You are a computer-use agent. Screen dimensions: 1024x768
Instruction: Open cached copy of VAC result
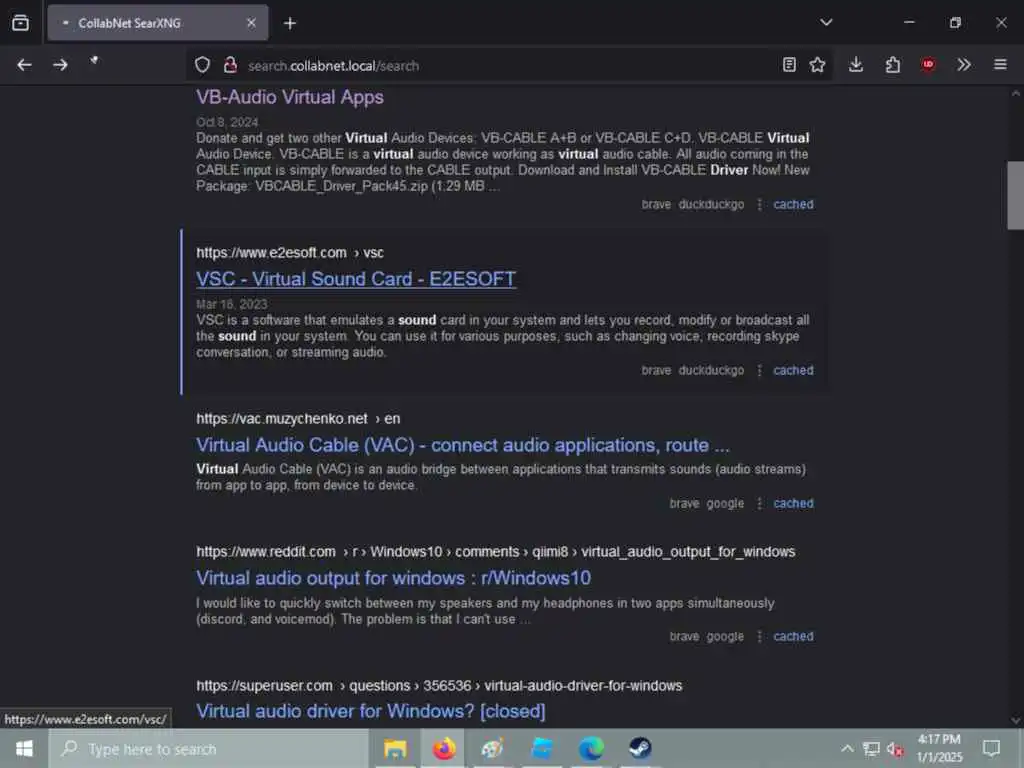(x=793, y=504)
